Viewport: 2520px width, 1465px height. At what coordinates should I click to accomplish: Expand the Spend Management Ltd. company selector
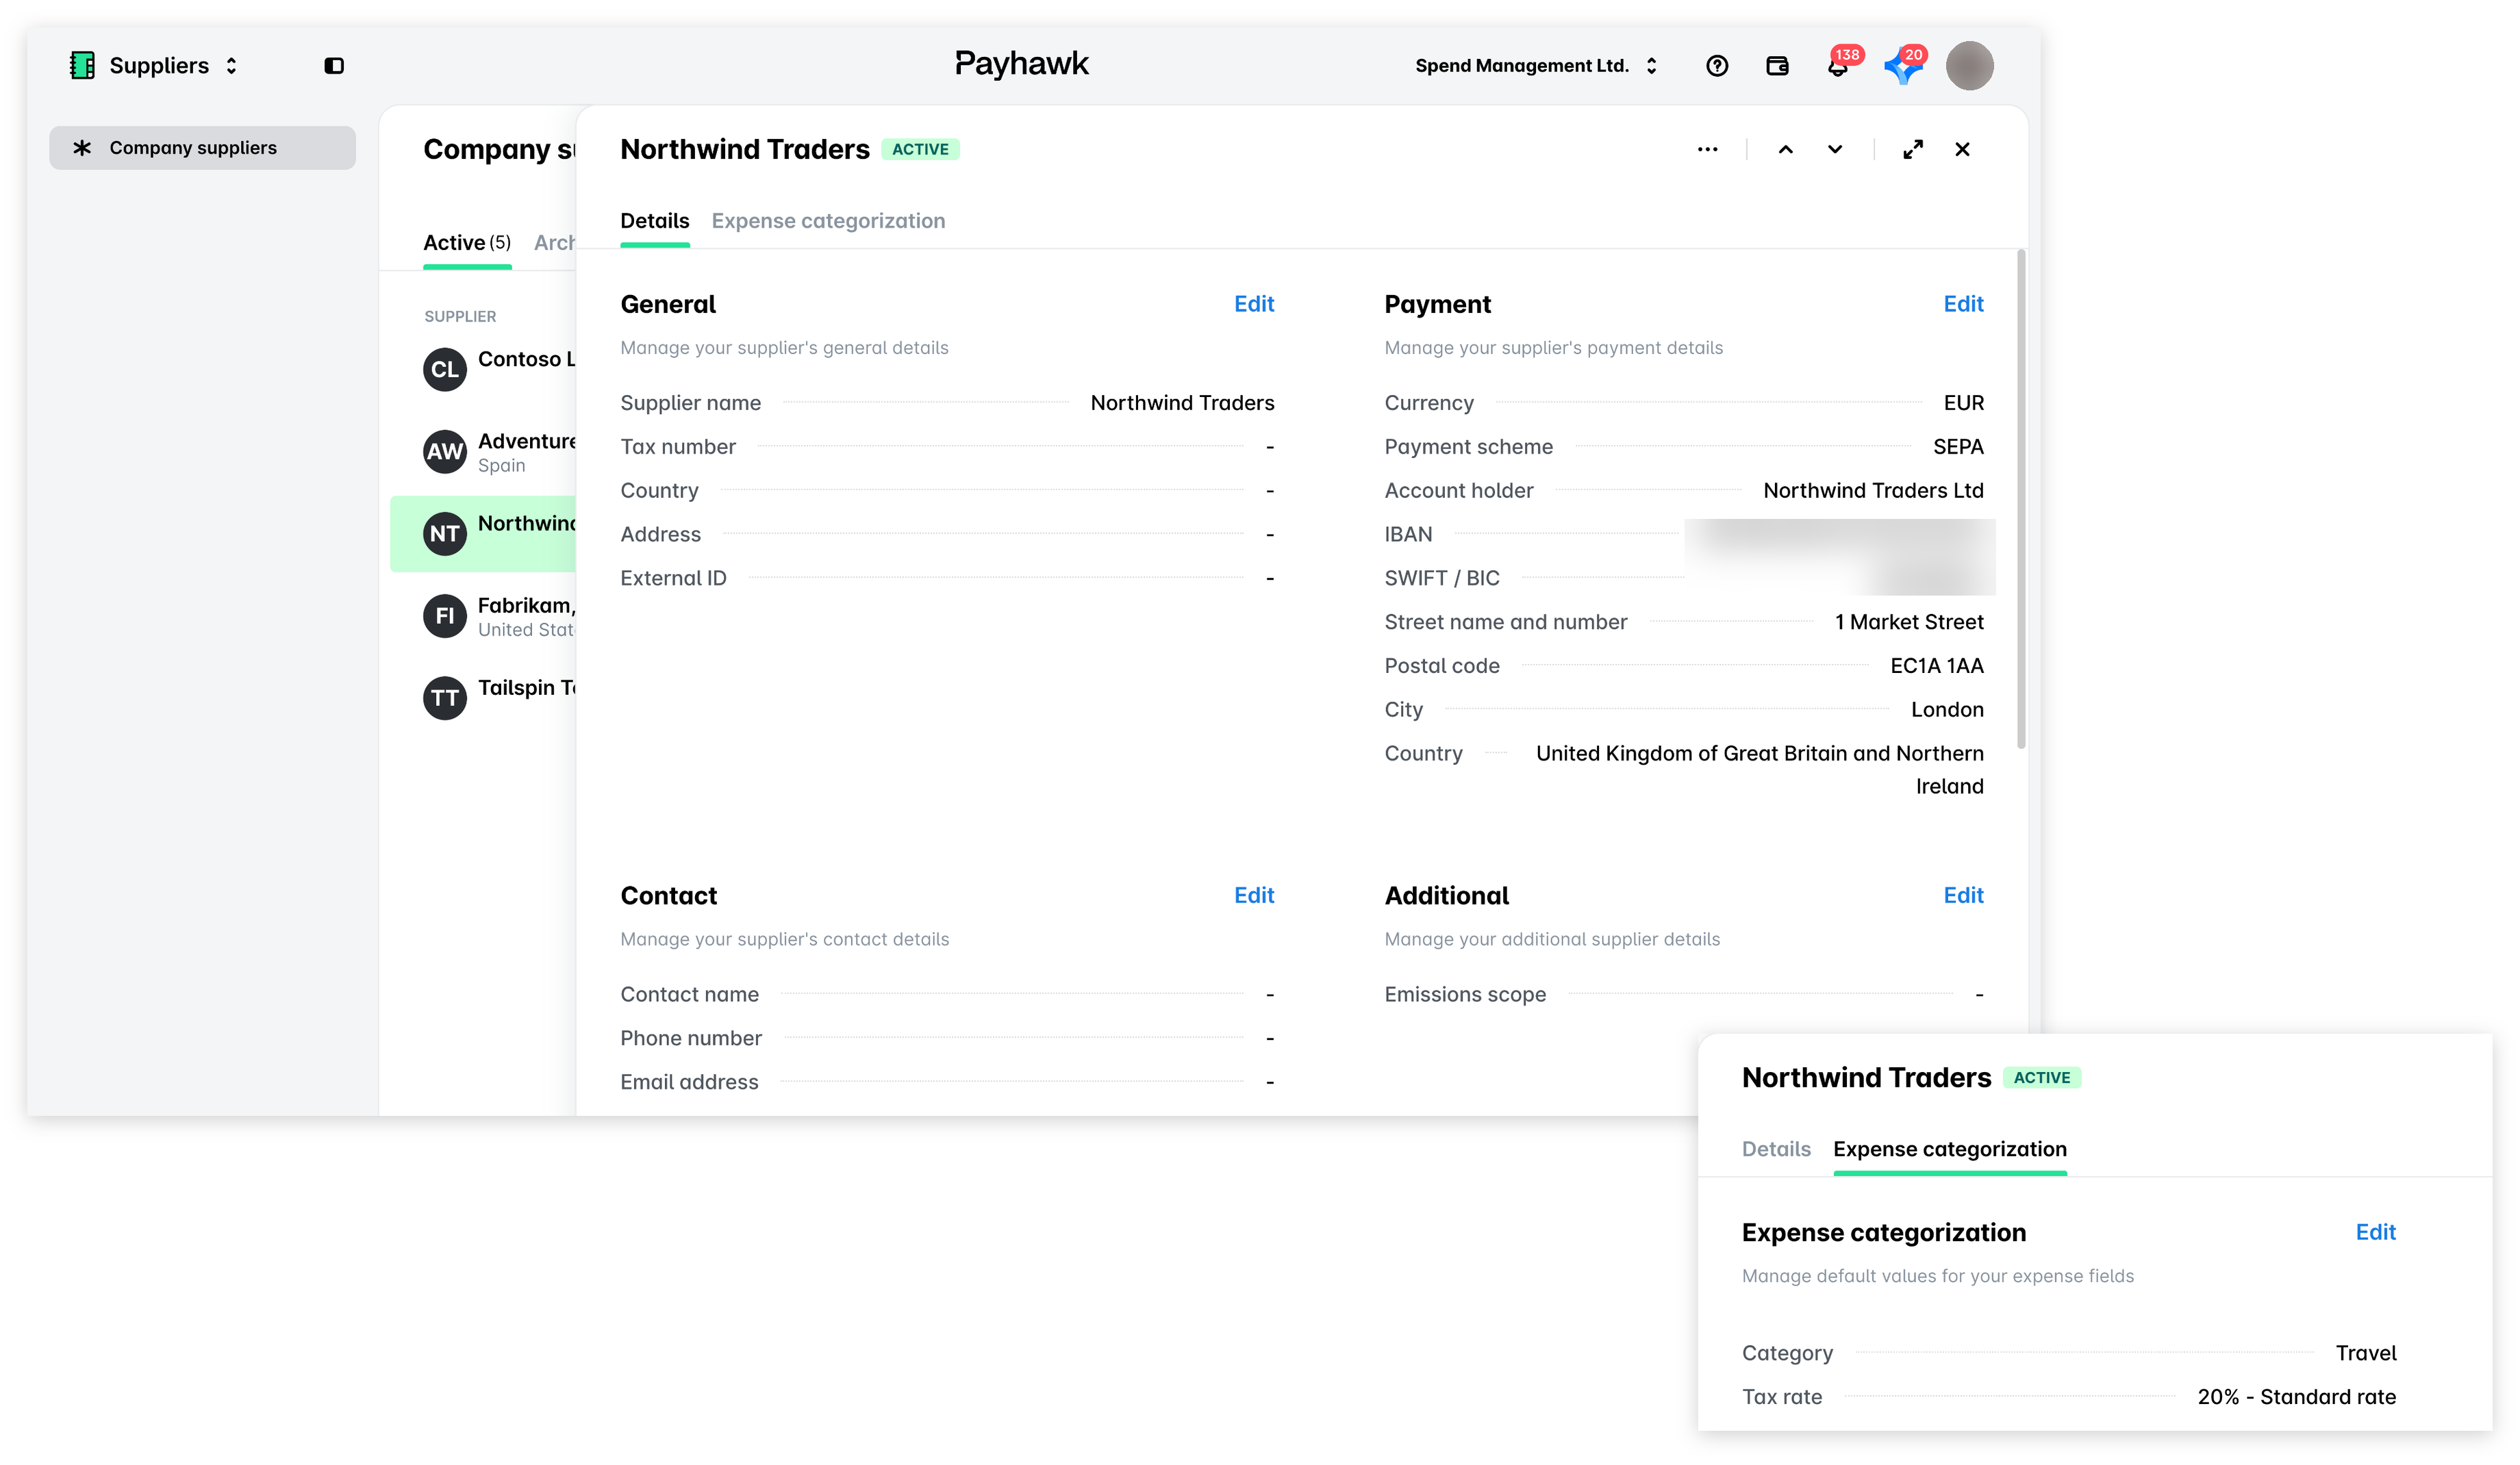[1536, 65]
